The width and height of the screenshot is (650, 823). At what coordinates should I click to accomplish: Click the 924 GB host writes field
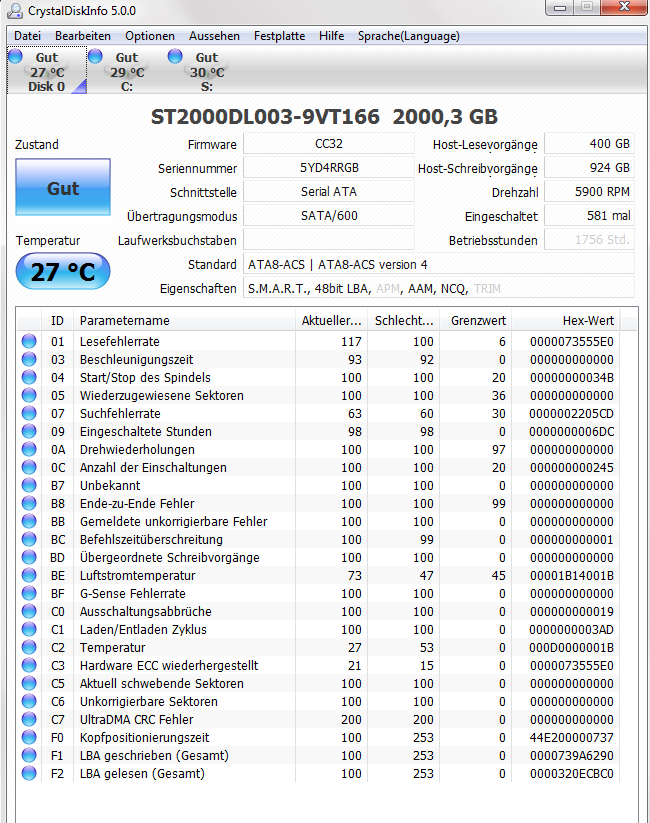[x=589, y=168]
